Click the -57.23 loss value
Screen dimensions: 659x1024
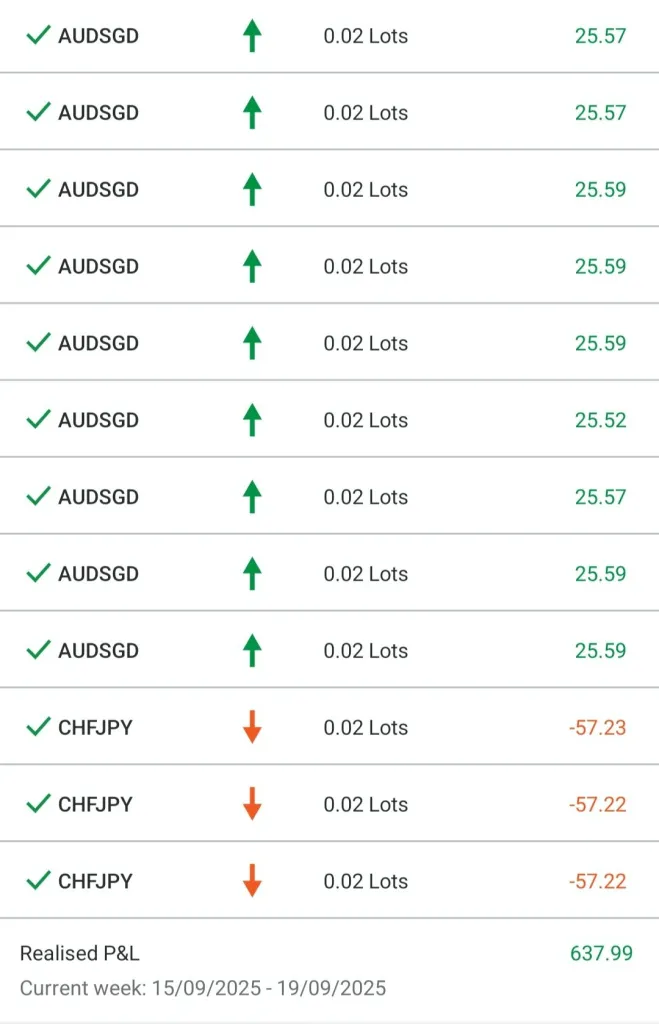click(597, 727)
